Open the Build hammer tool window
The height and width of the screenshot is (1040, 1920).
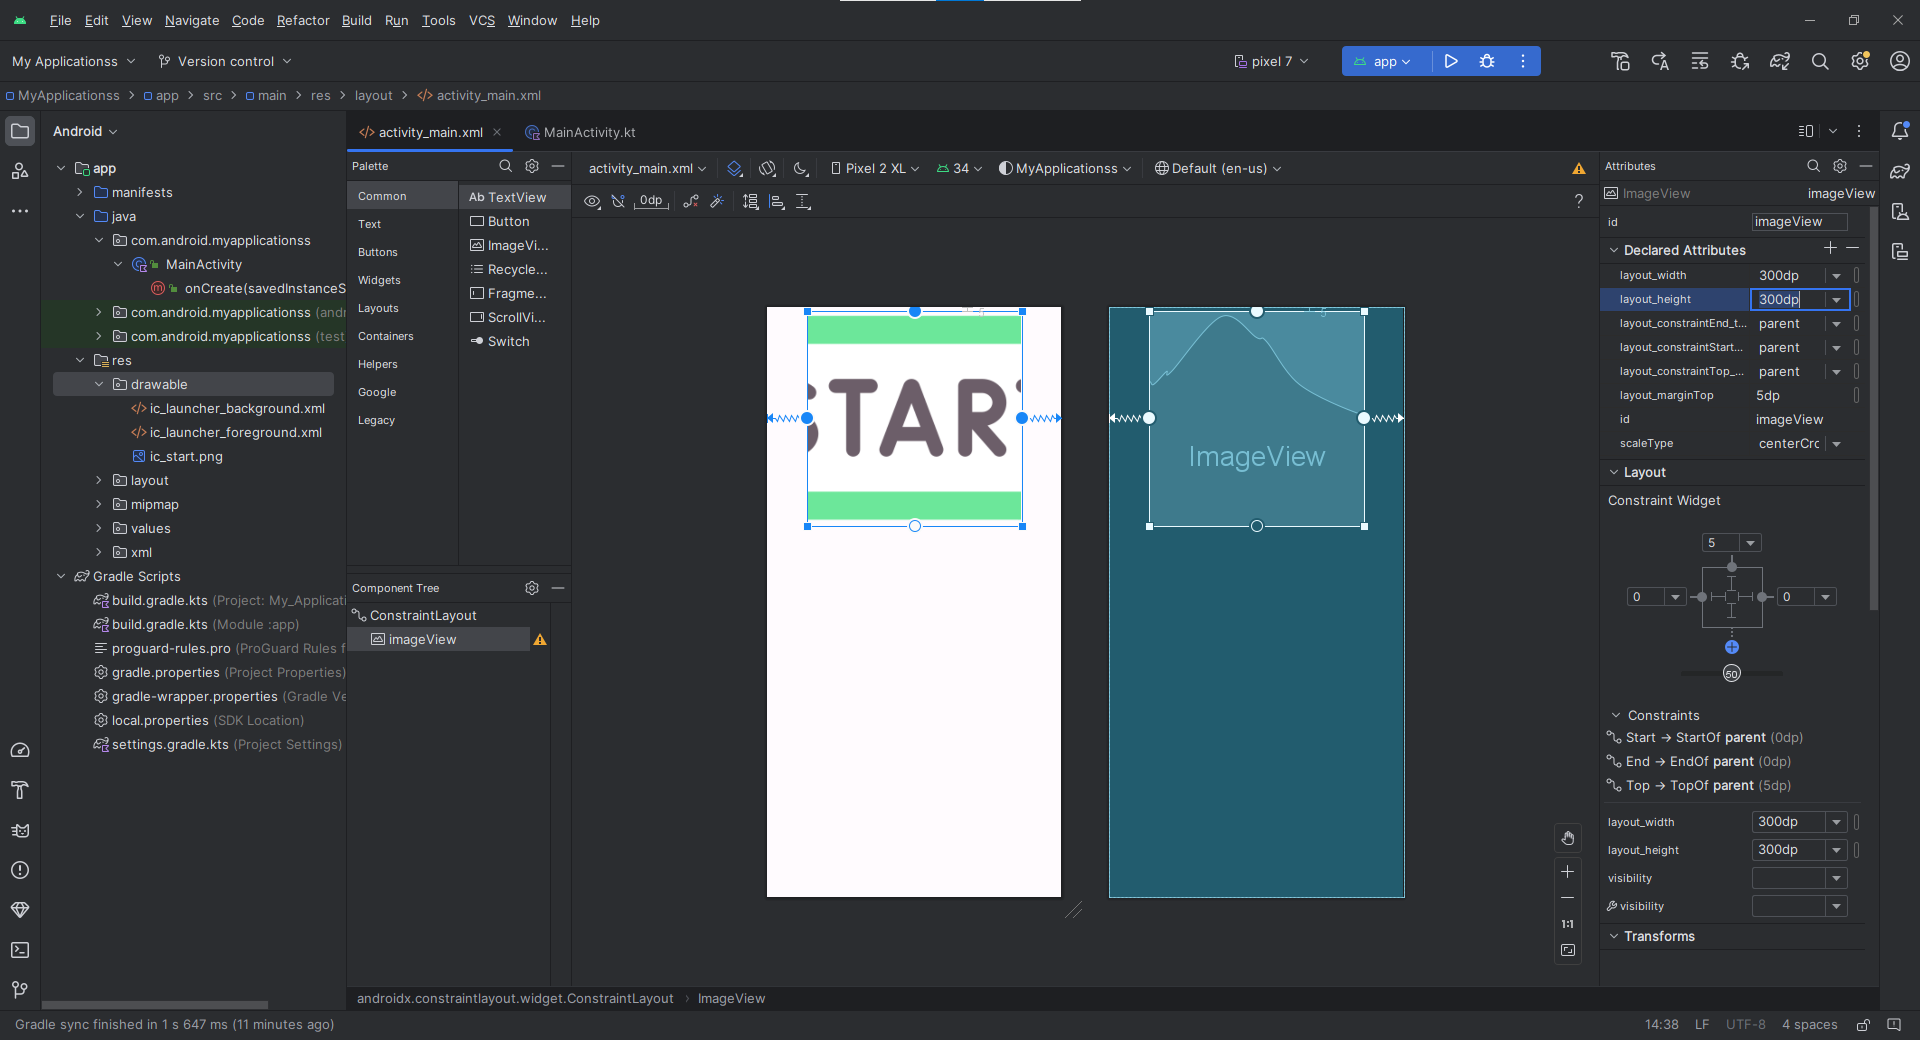tap(20, 790)
